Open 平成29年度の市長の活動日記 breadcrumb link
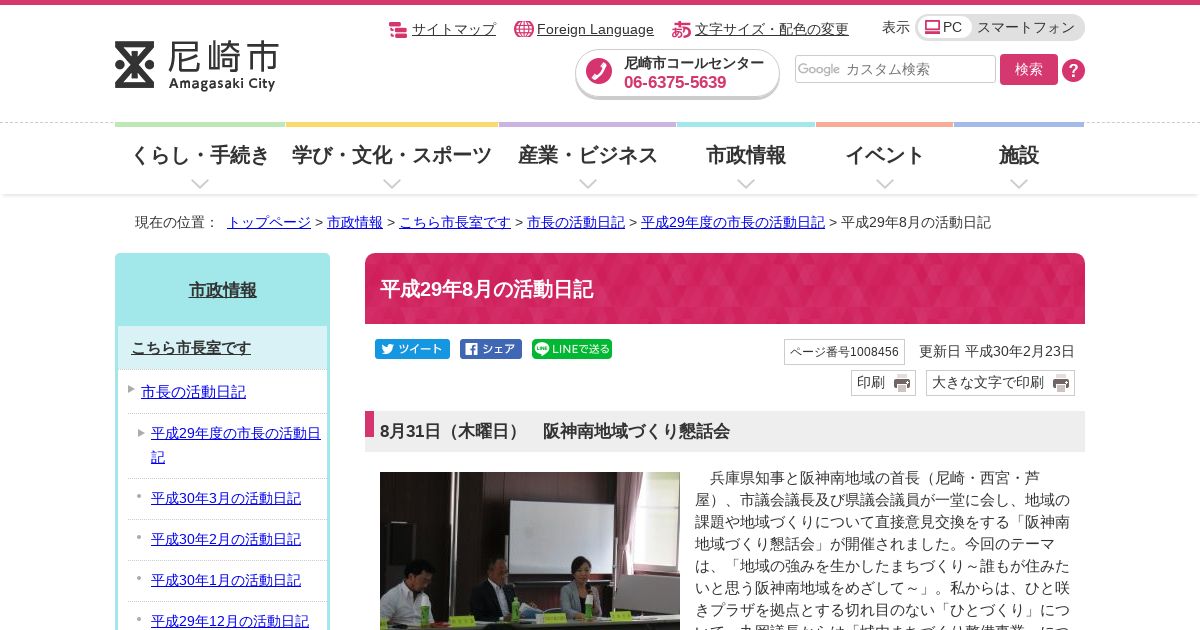 [733, 222]
